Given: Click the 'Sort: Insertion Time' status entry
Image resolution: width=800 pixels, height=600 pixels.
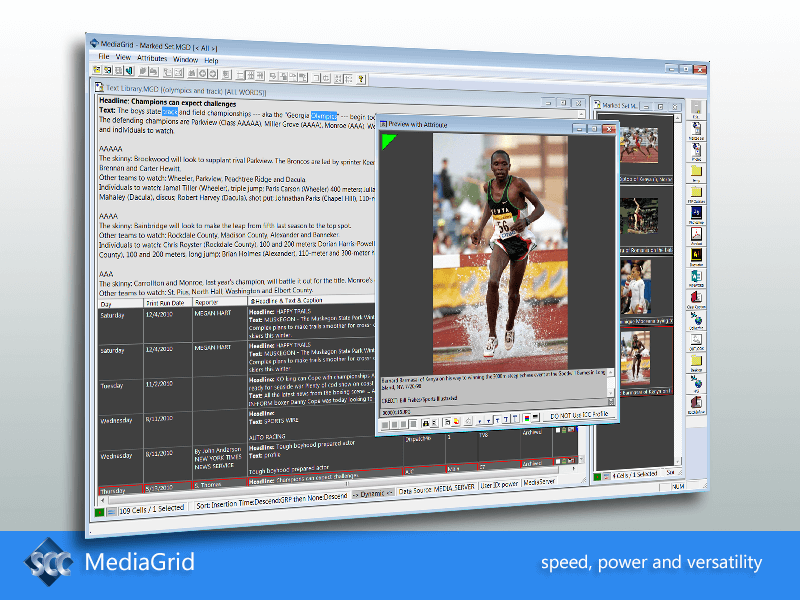Looking at the screenshot, I should [272, 501].
